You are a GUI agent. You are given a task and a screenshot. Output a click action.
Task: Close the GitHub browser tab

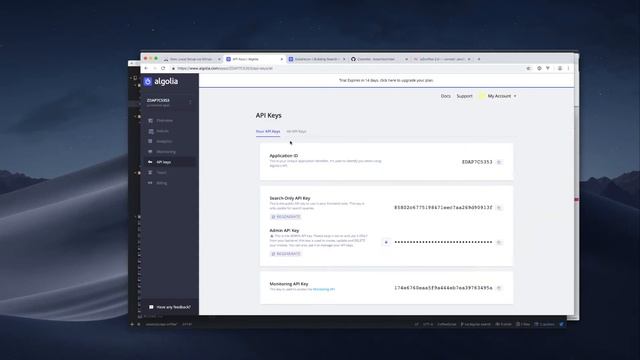pos(406,59)
